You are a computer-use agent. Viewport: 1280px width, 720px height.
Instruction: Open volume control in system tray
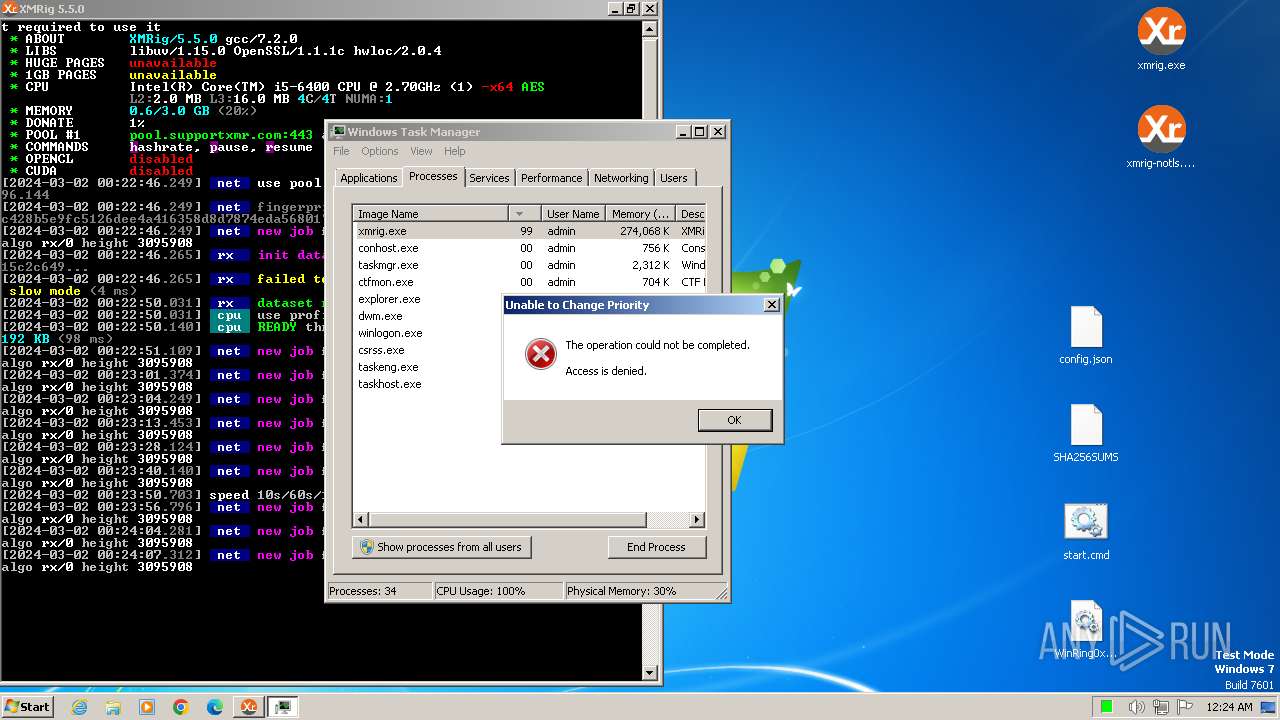click(x=1136, y=707)
